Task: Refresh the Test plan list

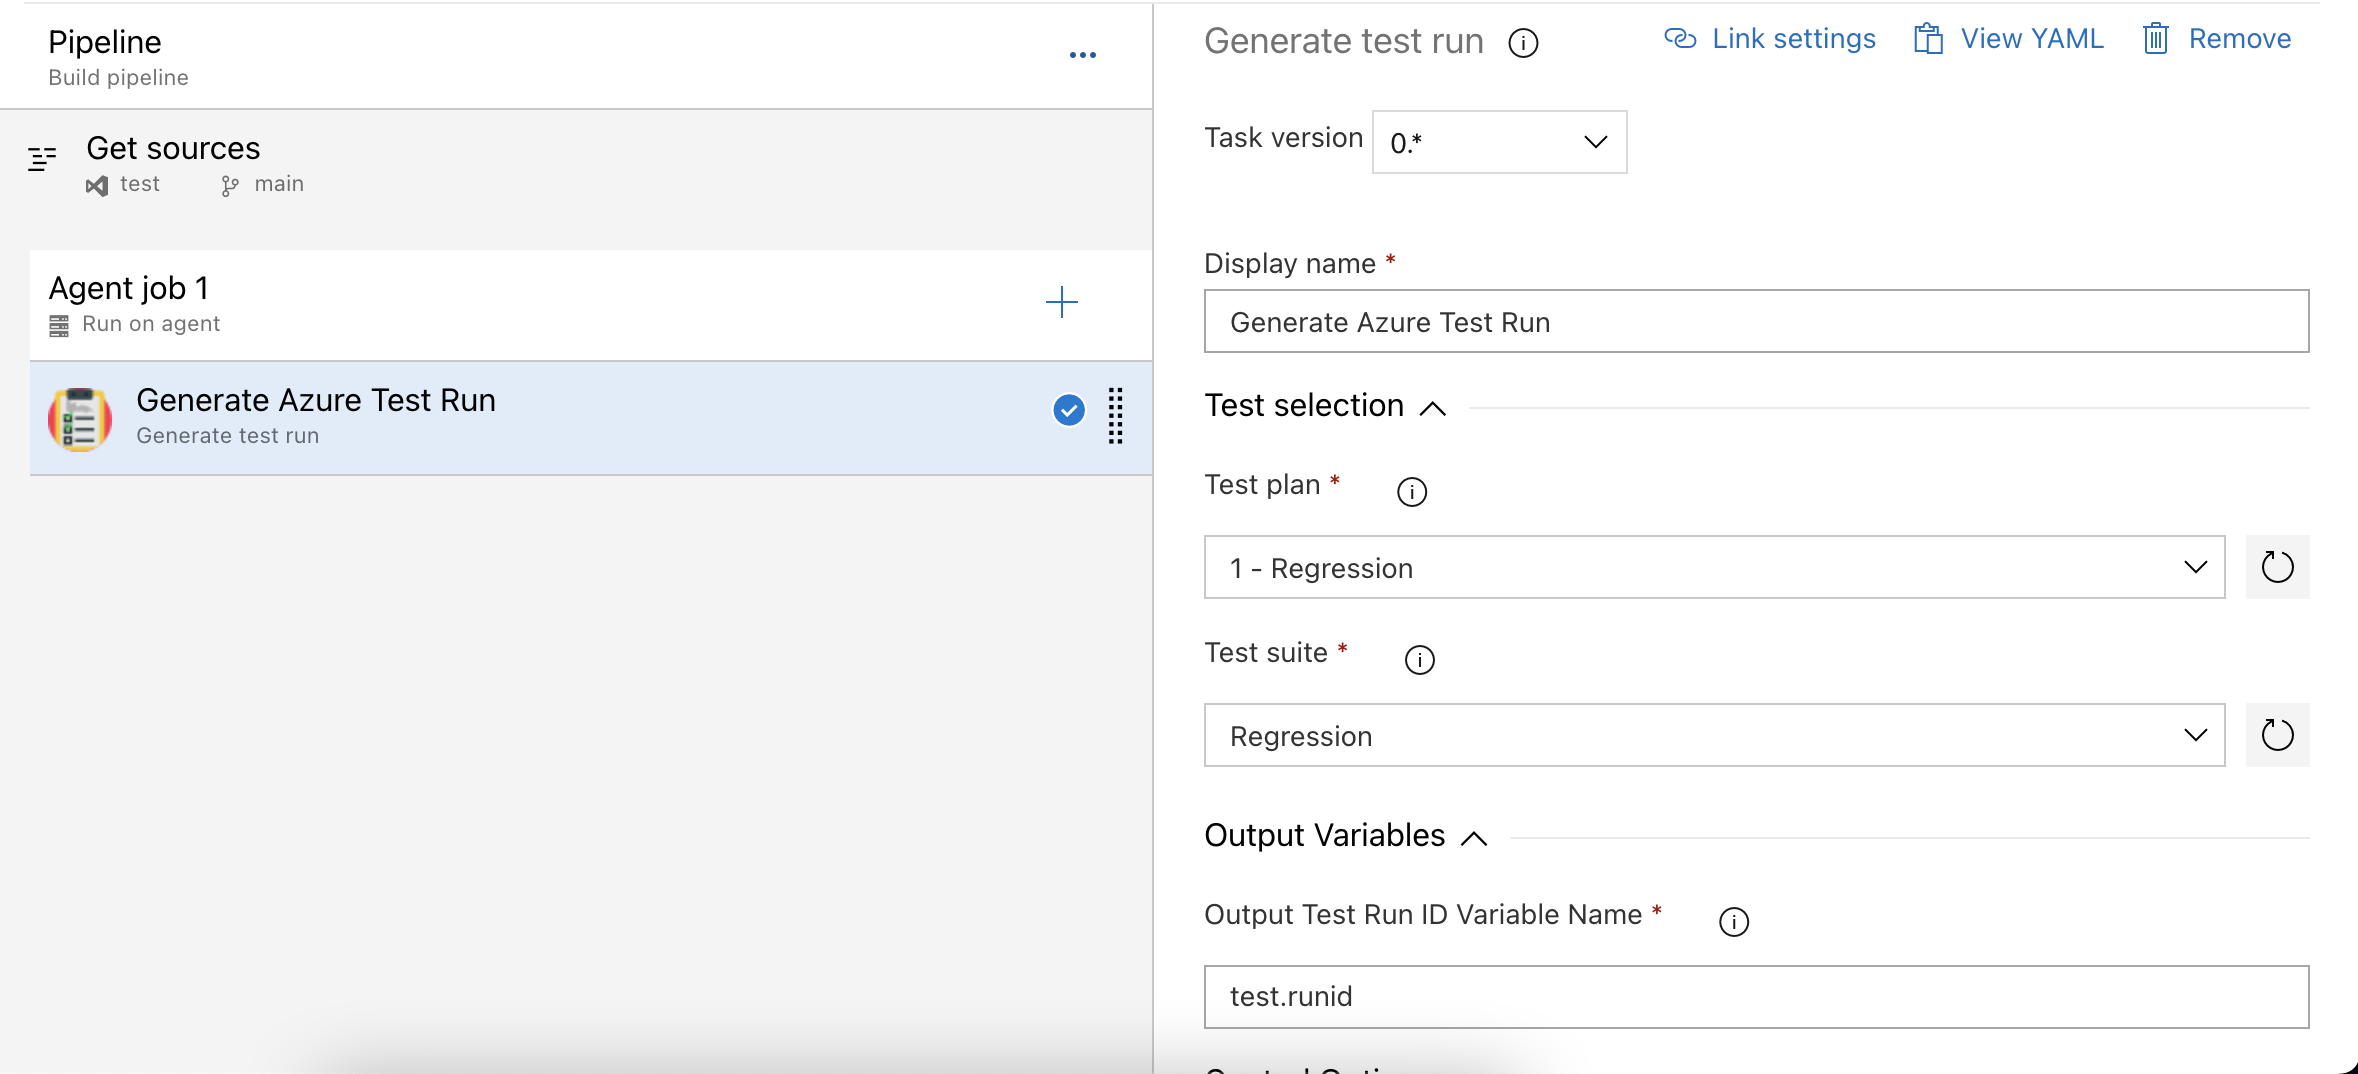Action: coord(2278,567)
